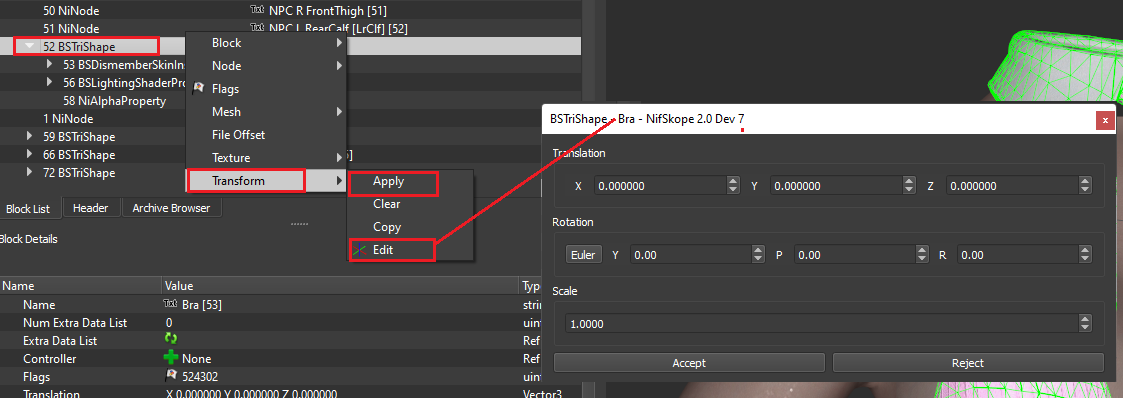Decrease Translation Y with down stepper arrow
The height and width of the screenshot is (398, 1123).
click(x=909, y=190)
